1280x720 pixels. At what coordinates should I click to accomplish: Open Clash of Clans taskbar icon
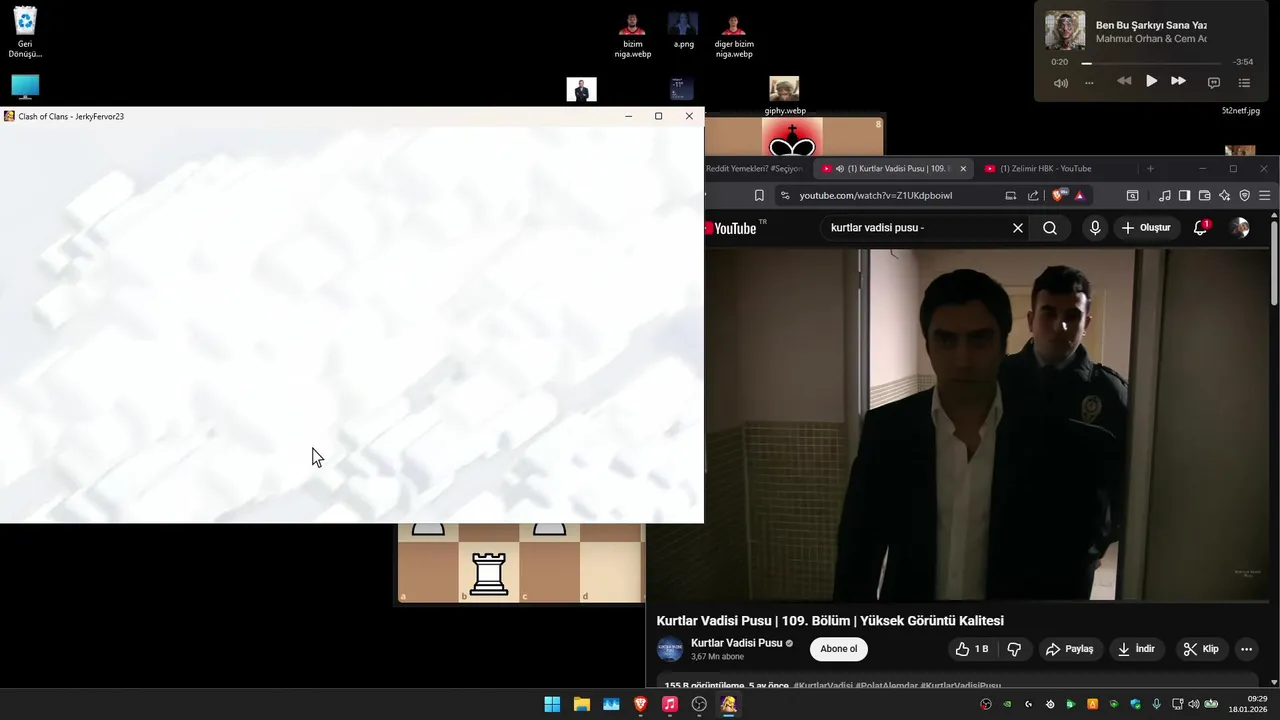pos(729,704)
